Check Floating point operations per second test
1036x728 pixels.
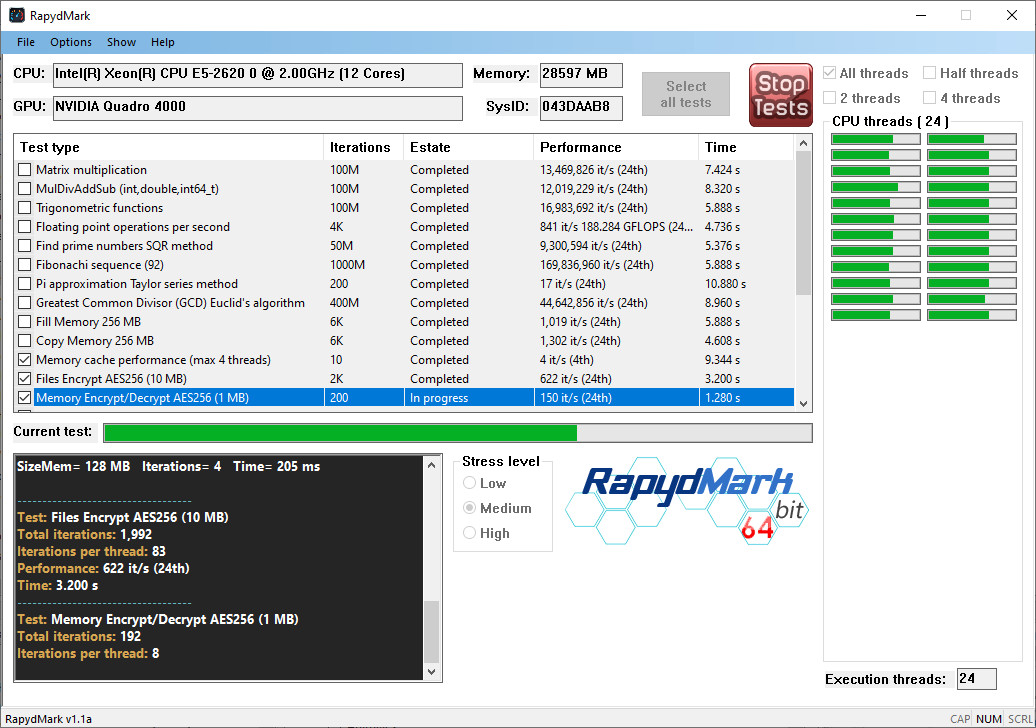[24, 227]
